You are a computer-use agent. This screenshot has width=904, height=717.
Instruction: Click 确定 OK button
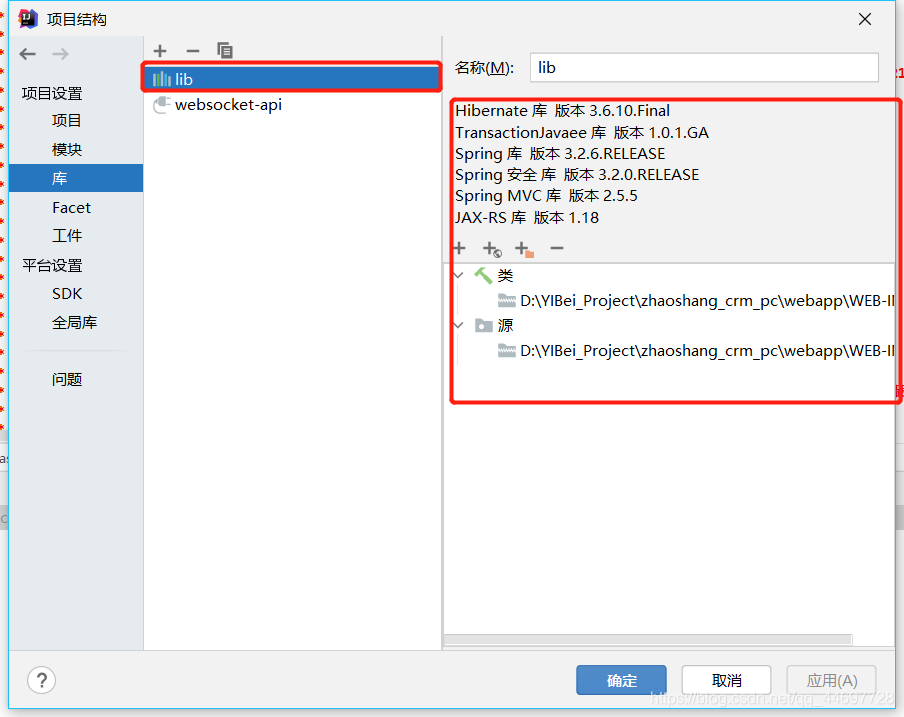(x=622, y=681)
